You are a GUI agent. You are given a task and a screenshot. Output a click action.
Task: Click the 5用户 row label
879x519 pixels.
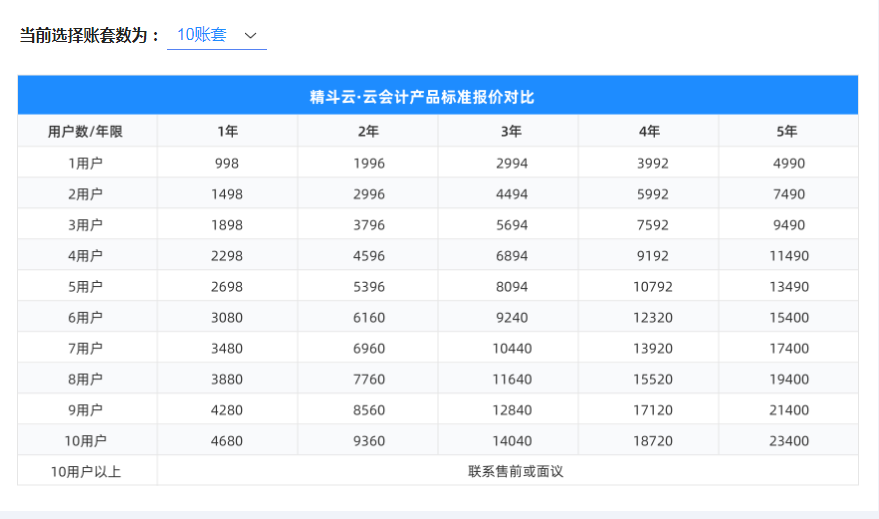tap(87, 286)
